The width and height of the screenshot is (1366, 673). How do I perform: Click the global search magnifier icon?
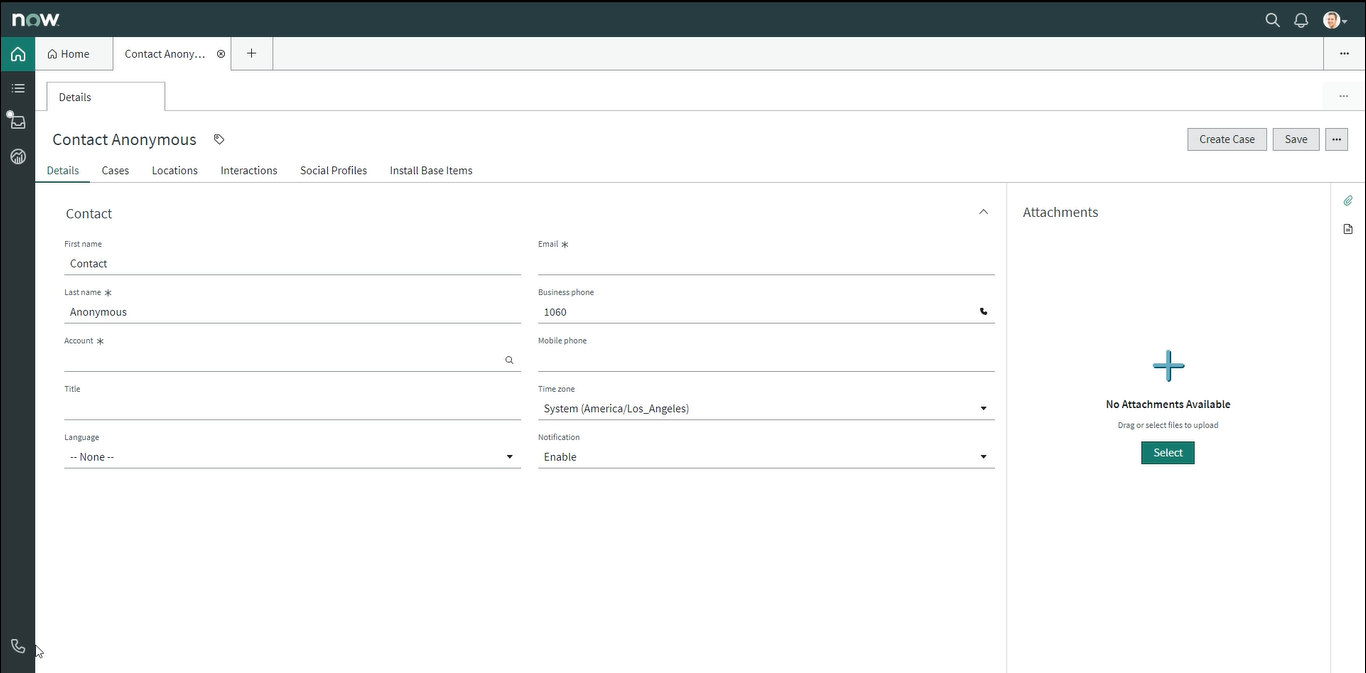pos(1272,20)
